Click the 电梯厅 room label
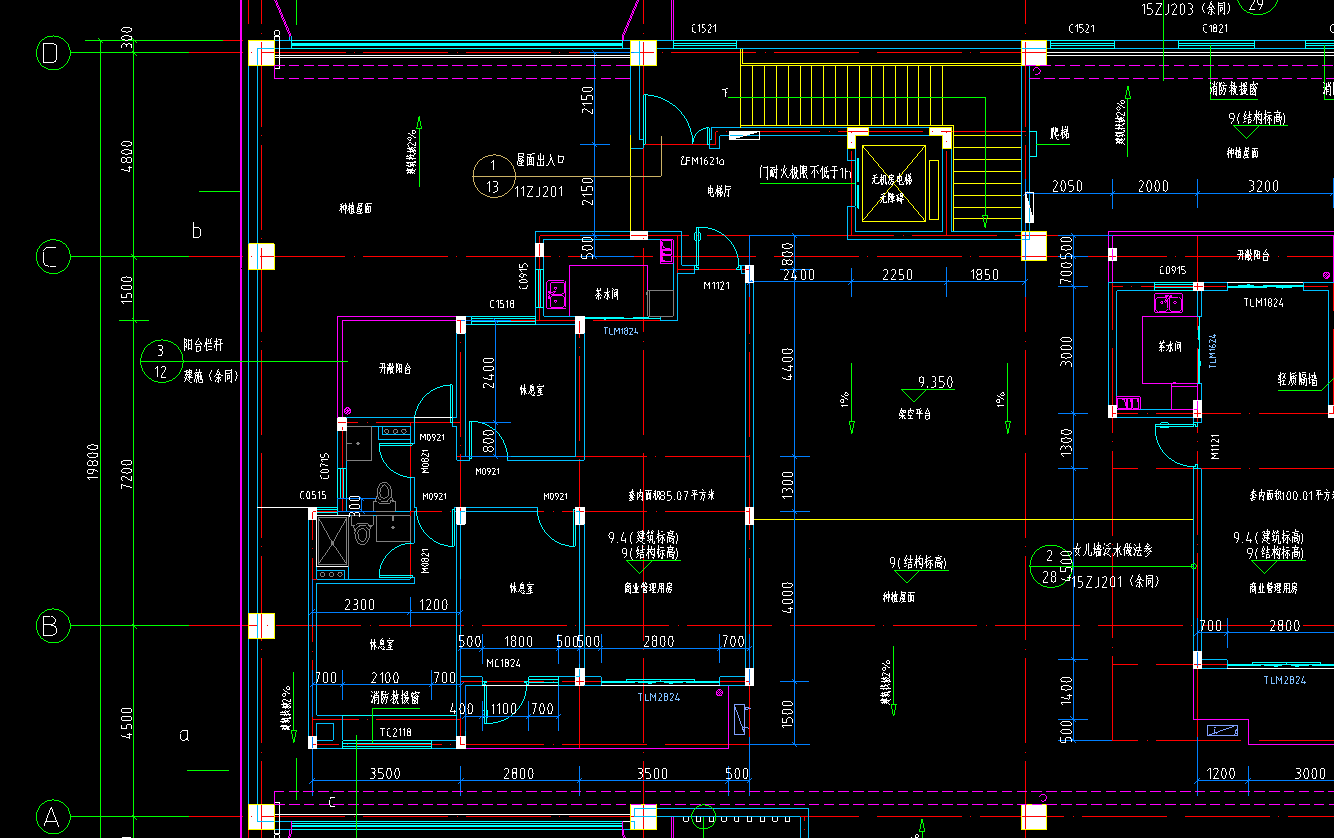Image resolution: width=1334 pixels, height=838 pixels. [719, 191]
